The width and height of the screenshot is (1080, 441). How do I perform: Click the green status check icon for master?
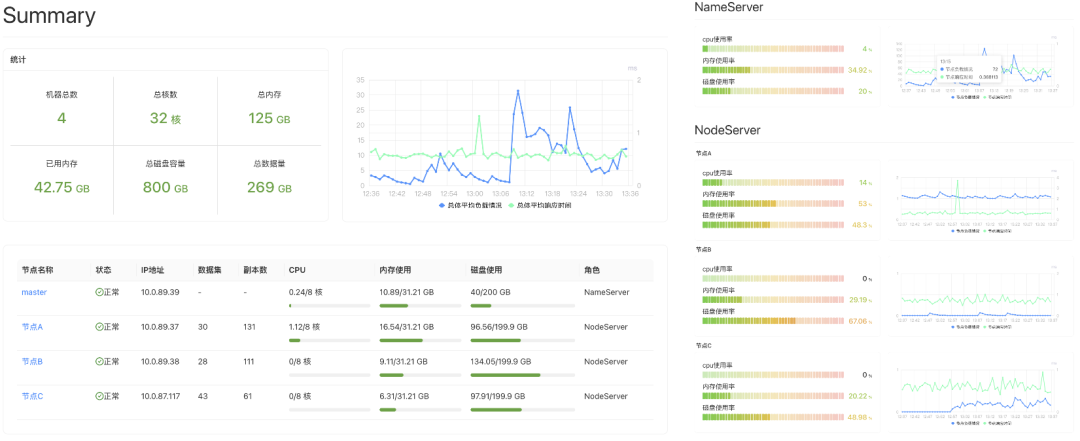pyautogui.click(x=100, y=292)
